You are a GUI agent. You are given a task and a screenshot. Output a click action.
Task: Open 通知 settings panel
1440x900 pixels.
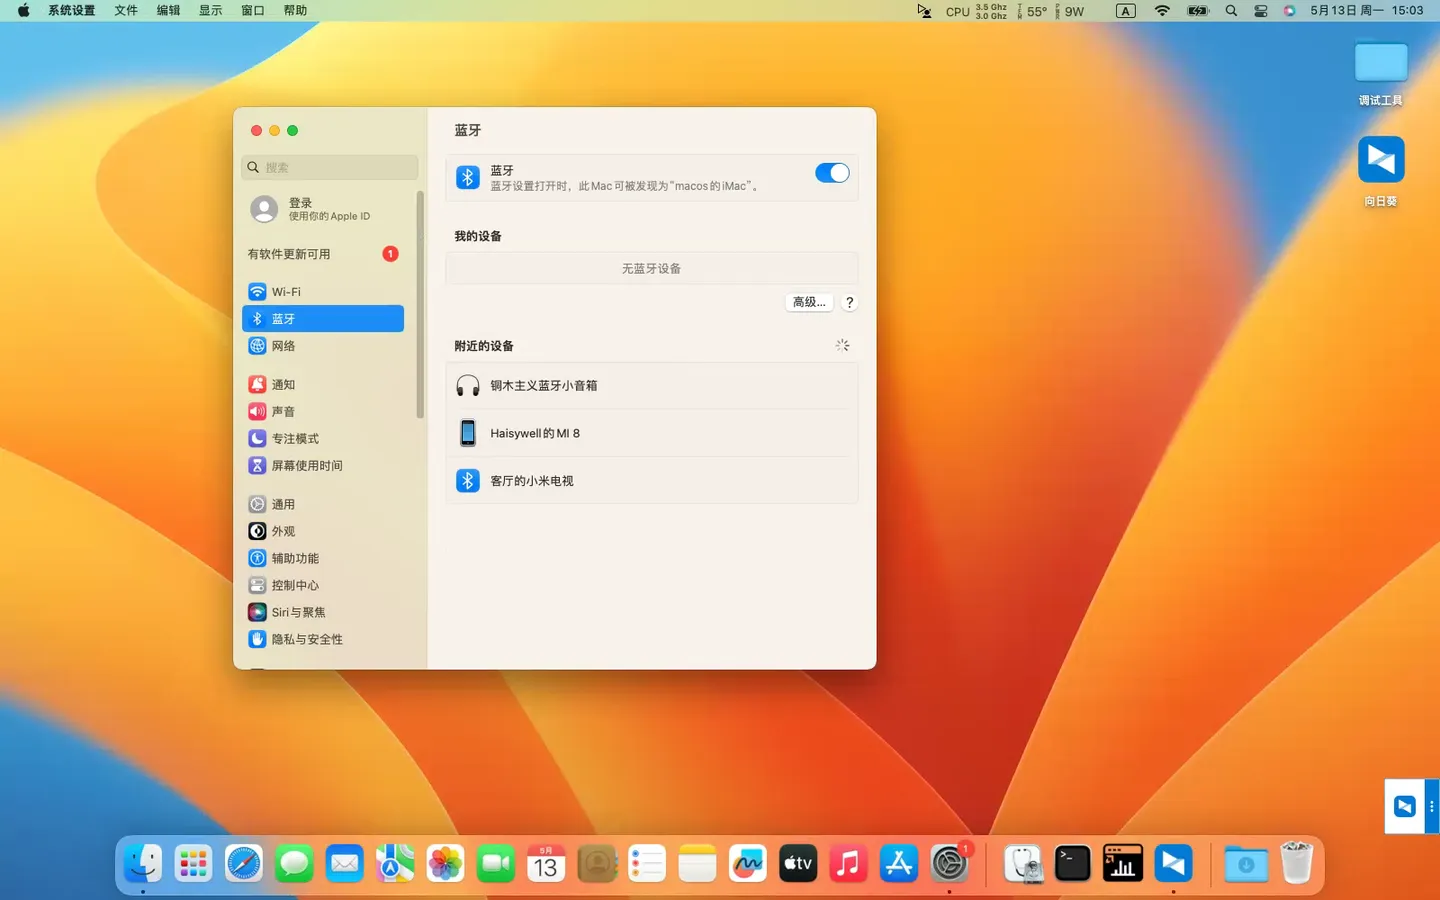coord(282,384)
